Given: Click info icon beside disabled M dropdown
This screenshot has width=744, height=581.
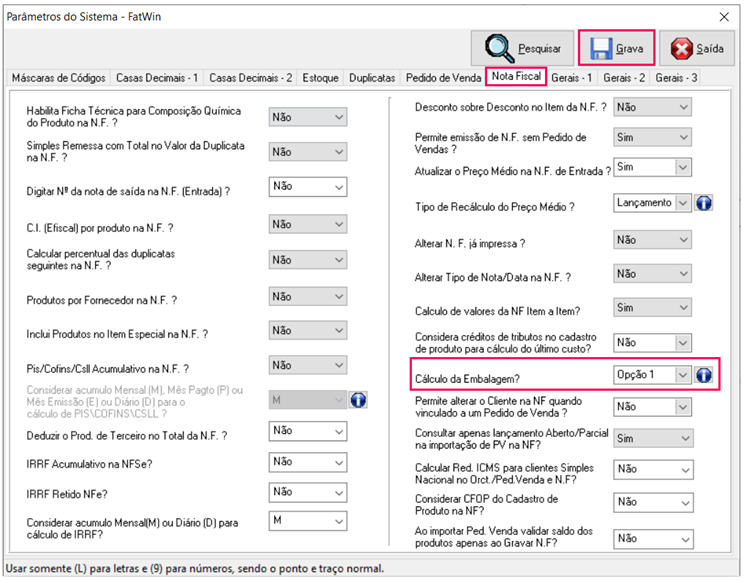Looking at the screenshot, I should (358, 399).
